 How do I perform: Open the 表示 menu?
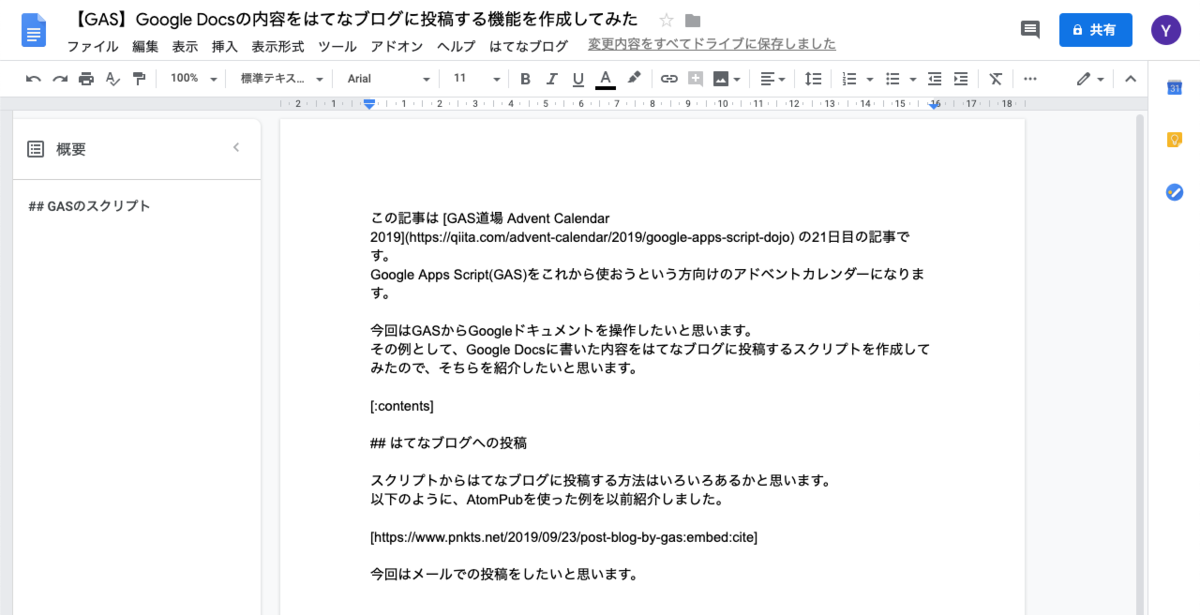(185, 46)
